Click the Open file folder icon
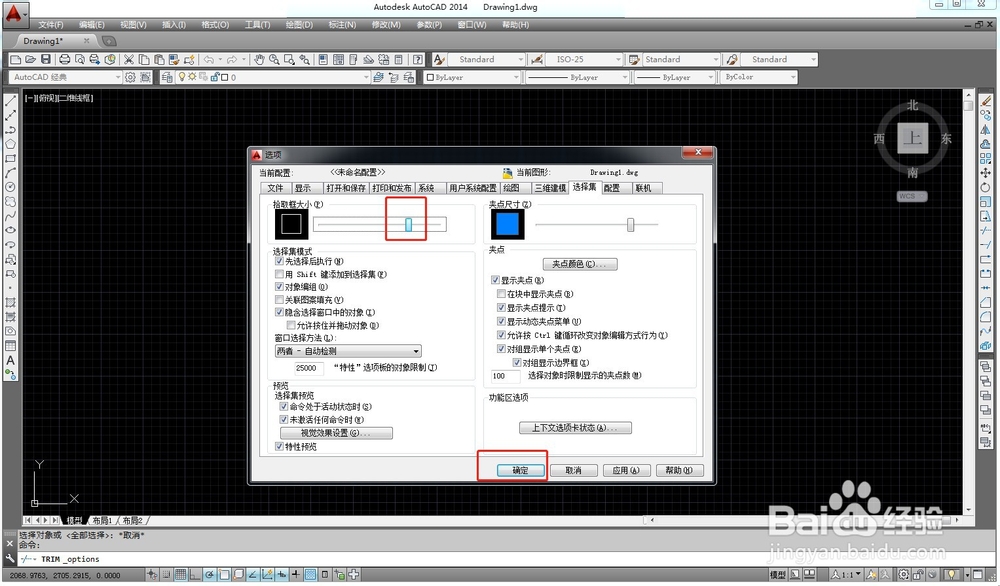The image size is (1000, 586). (30, 59)
